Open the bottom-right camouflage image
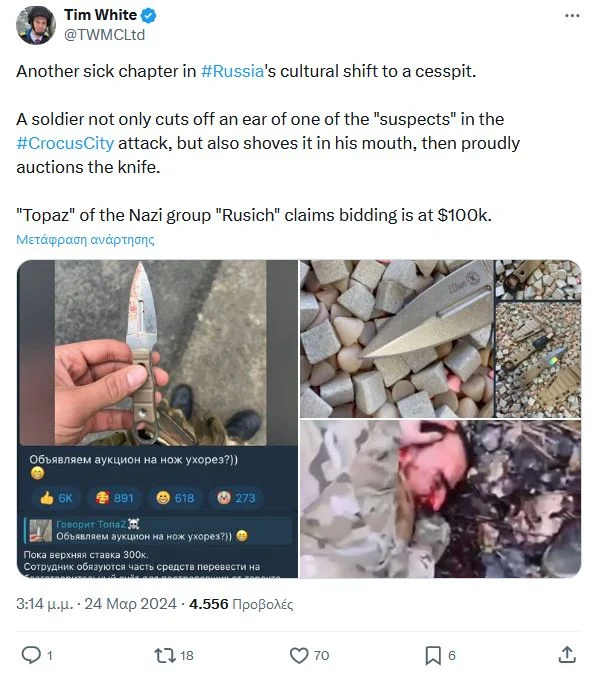This screenshot has height=686, width=598. pyautogui.click(x=441, y=499)
